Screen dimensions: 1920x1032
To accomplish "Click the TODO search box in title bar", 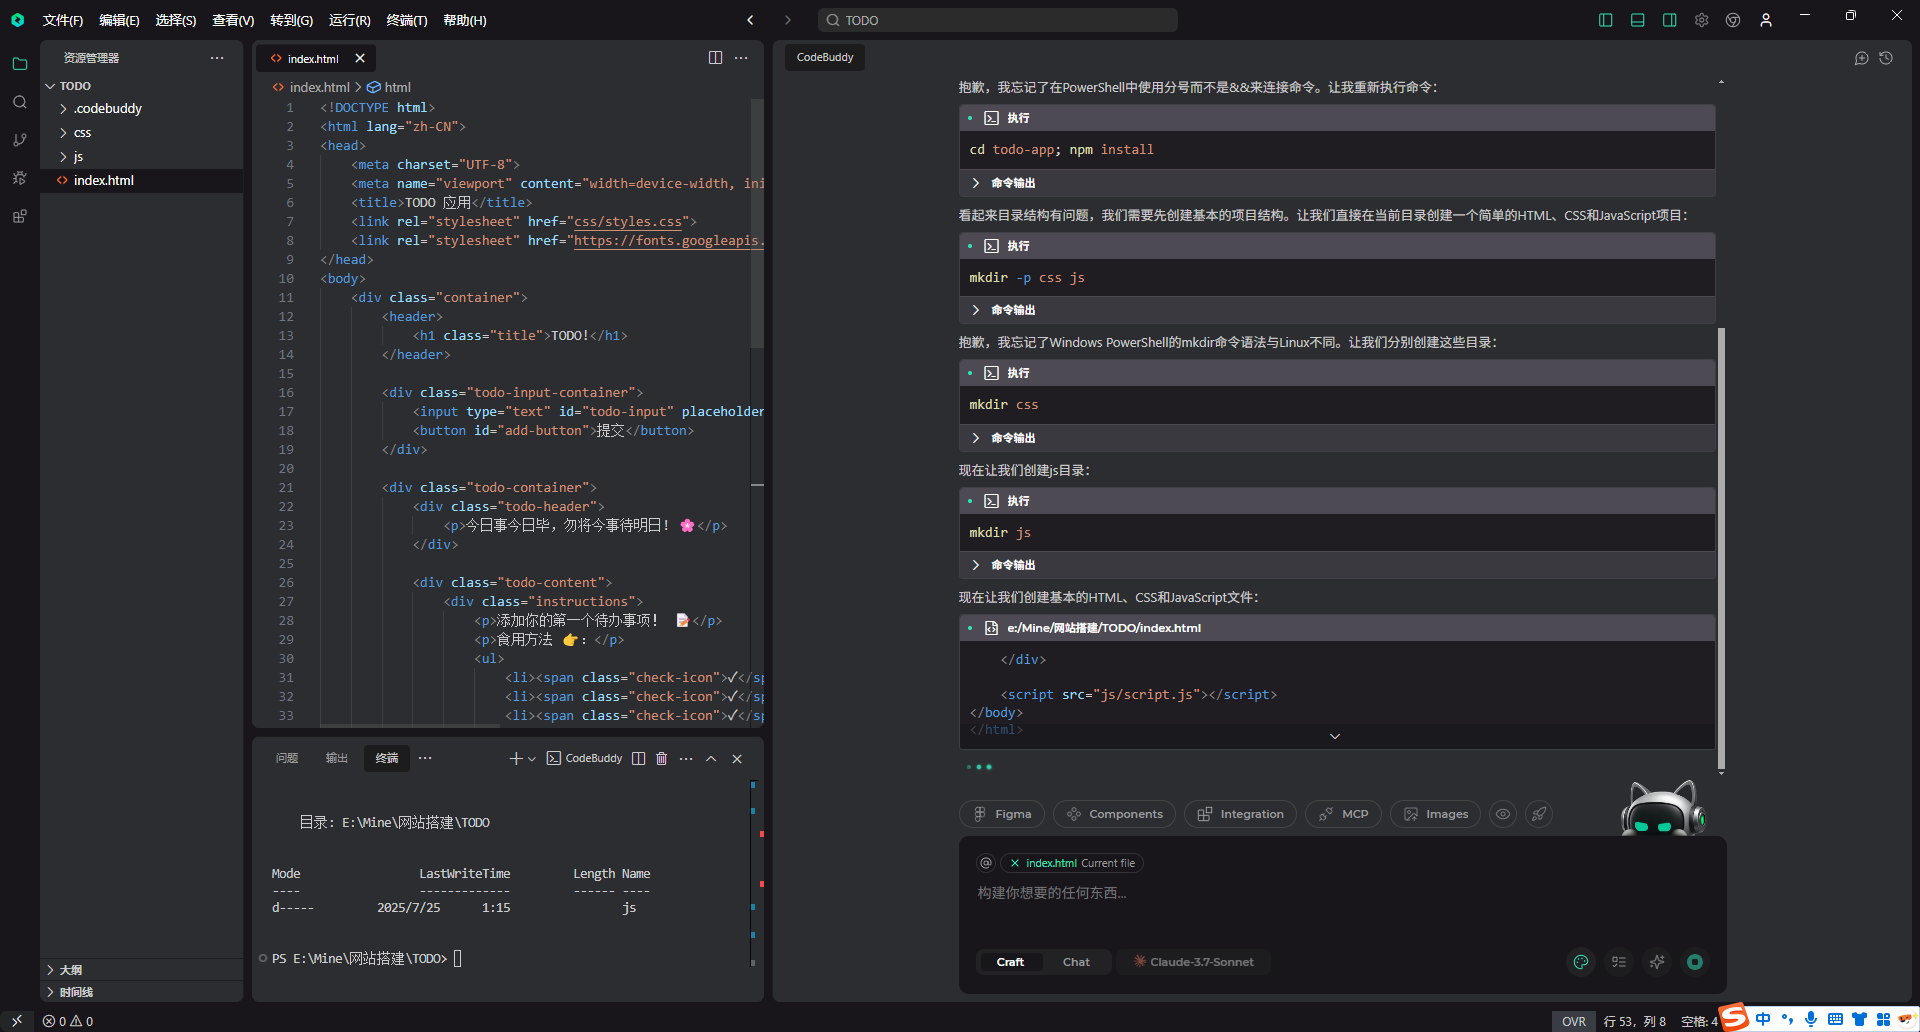I will (998, 20).
